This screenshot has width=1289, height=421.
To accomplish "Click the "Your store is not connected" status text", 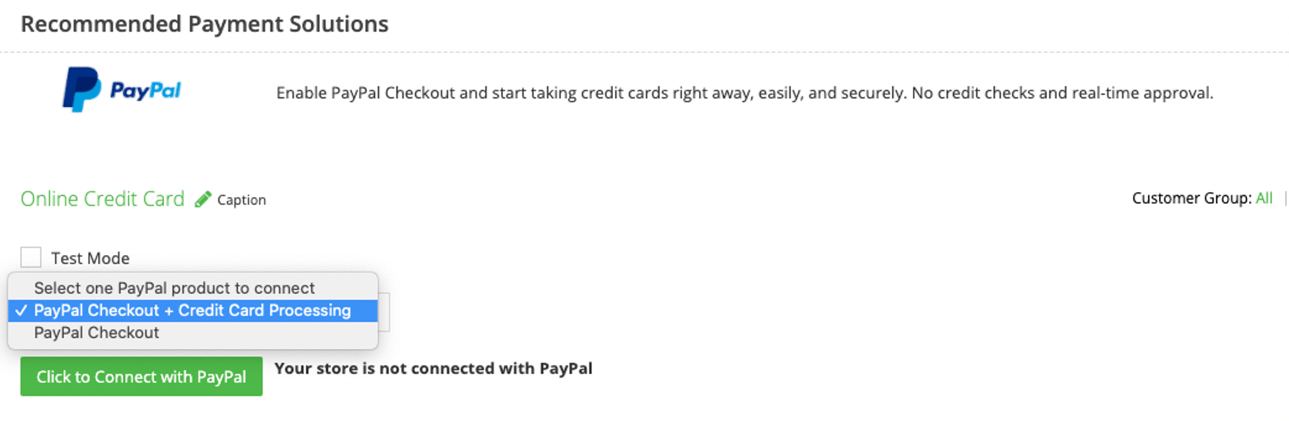I will (x=433, y=368).
